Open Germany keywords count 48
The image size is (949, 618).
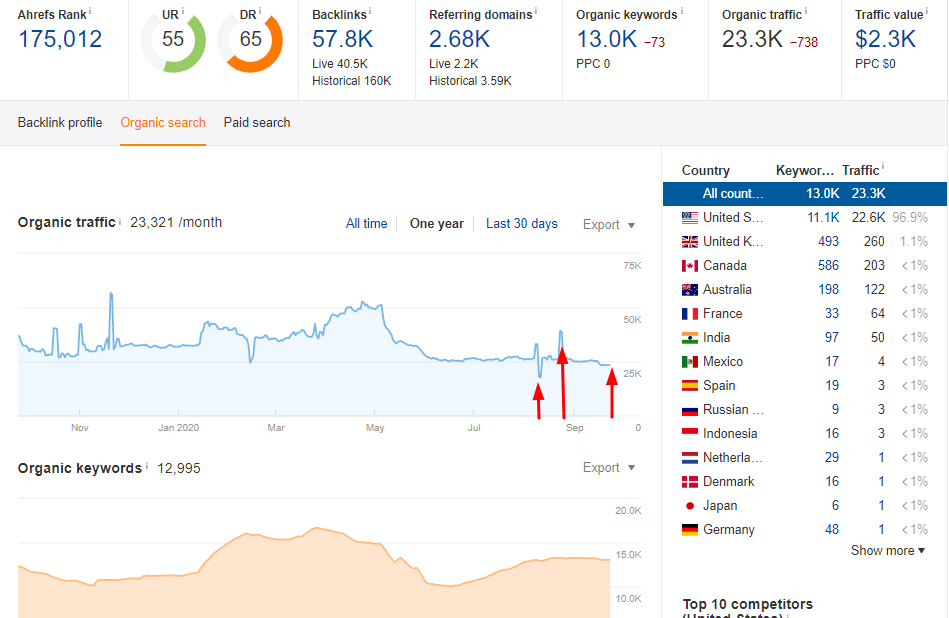(x=832, y=530)
